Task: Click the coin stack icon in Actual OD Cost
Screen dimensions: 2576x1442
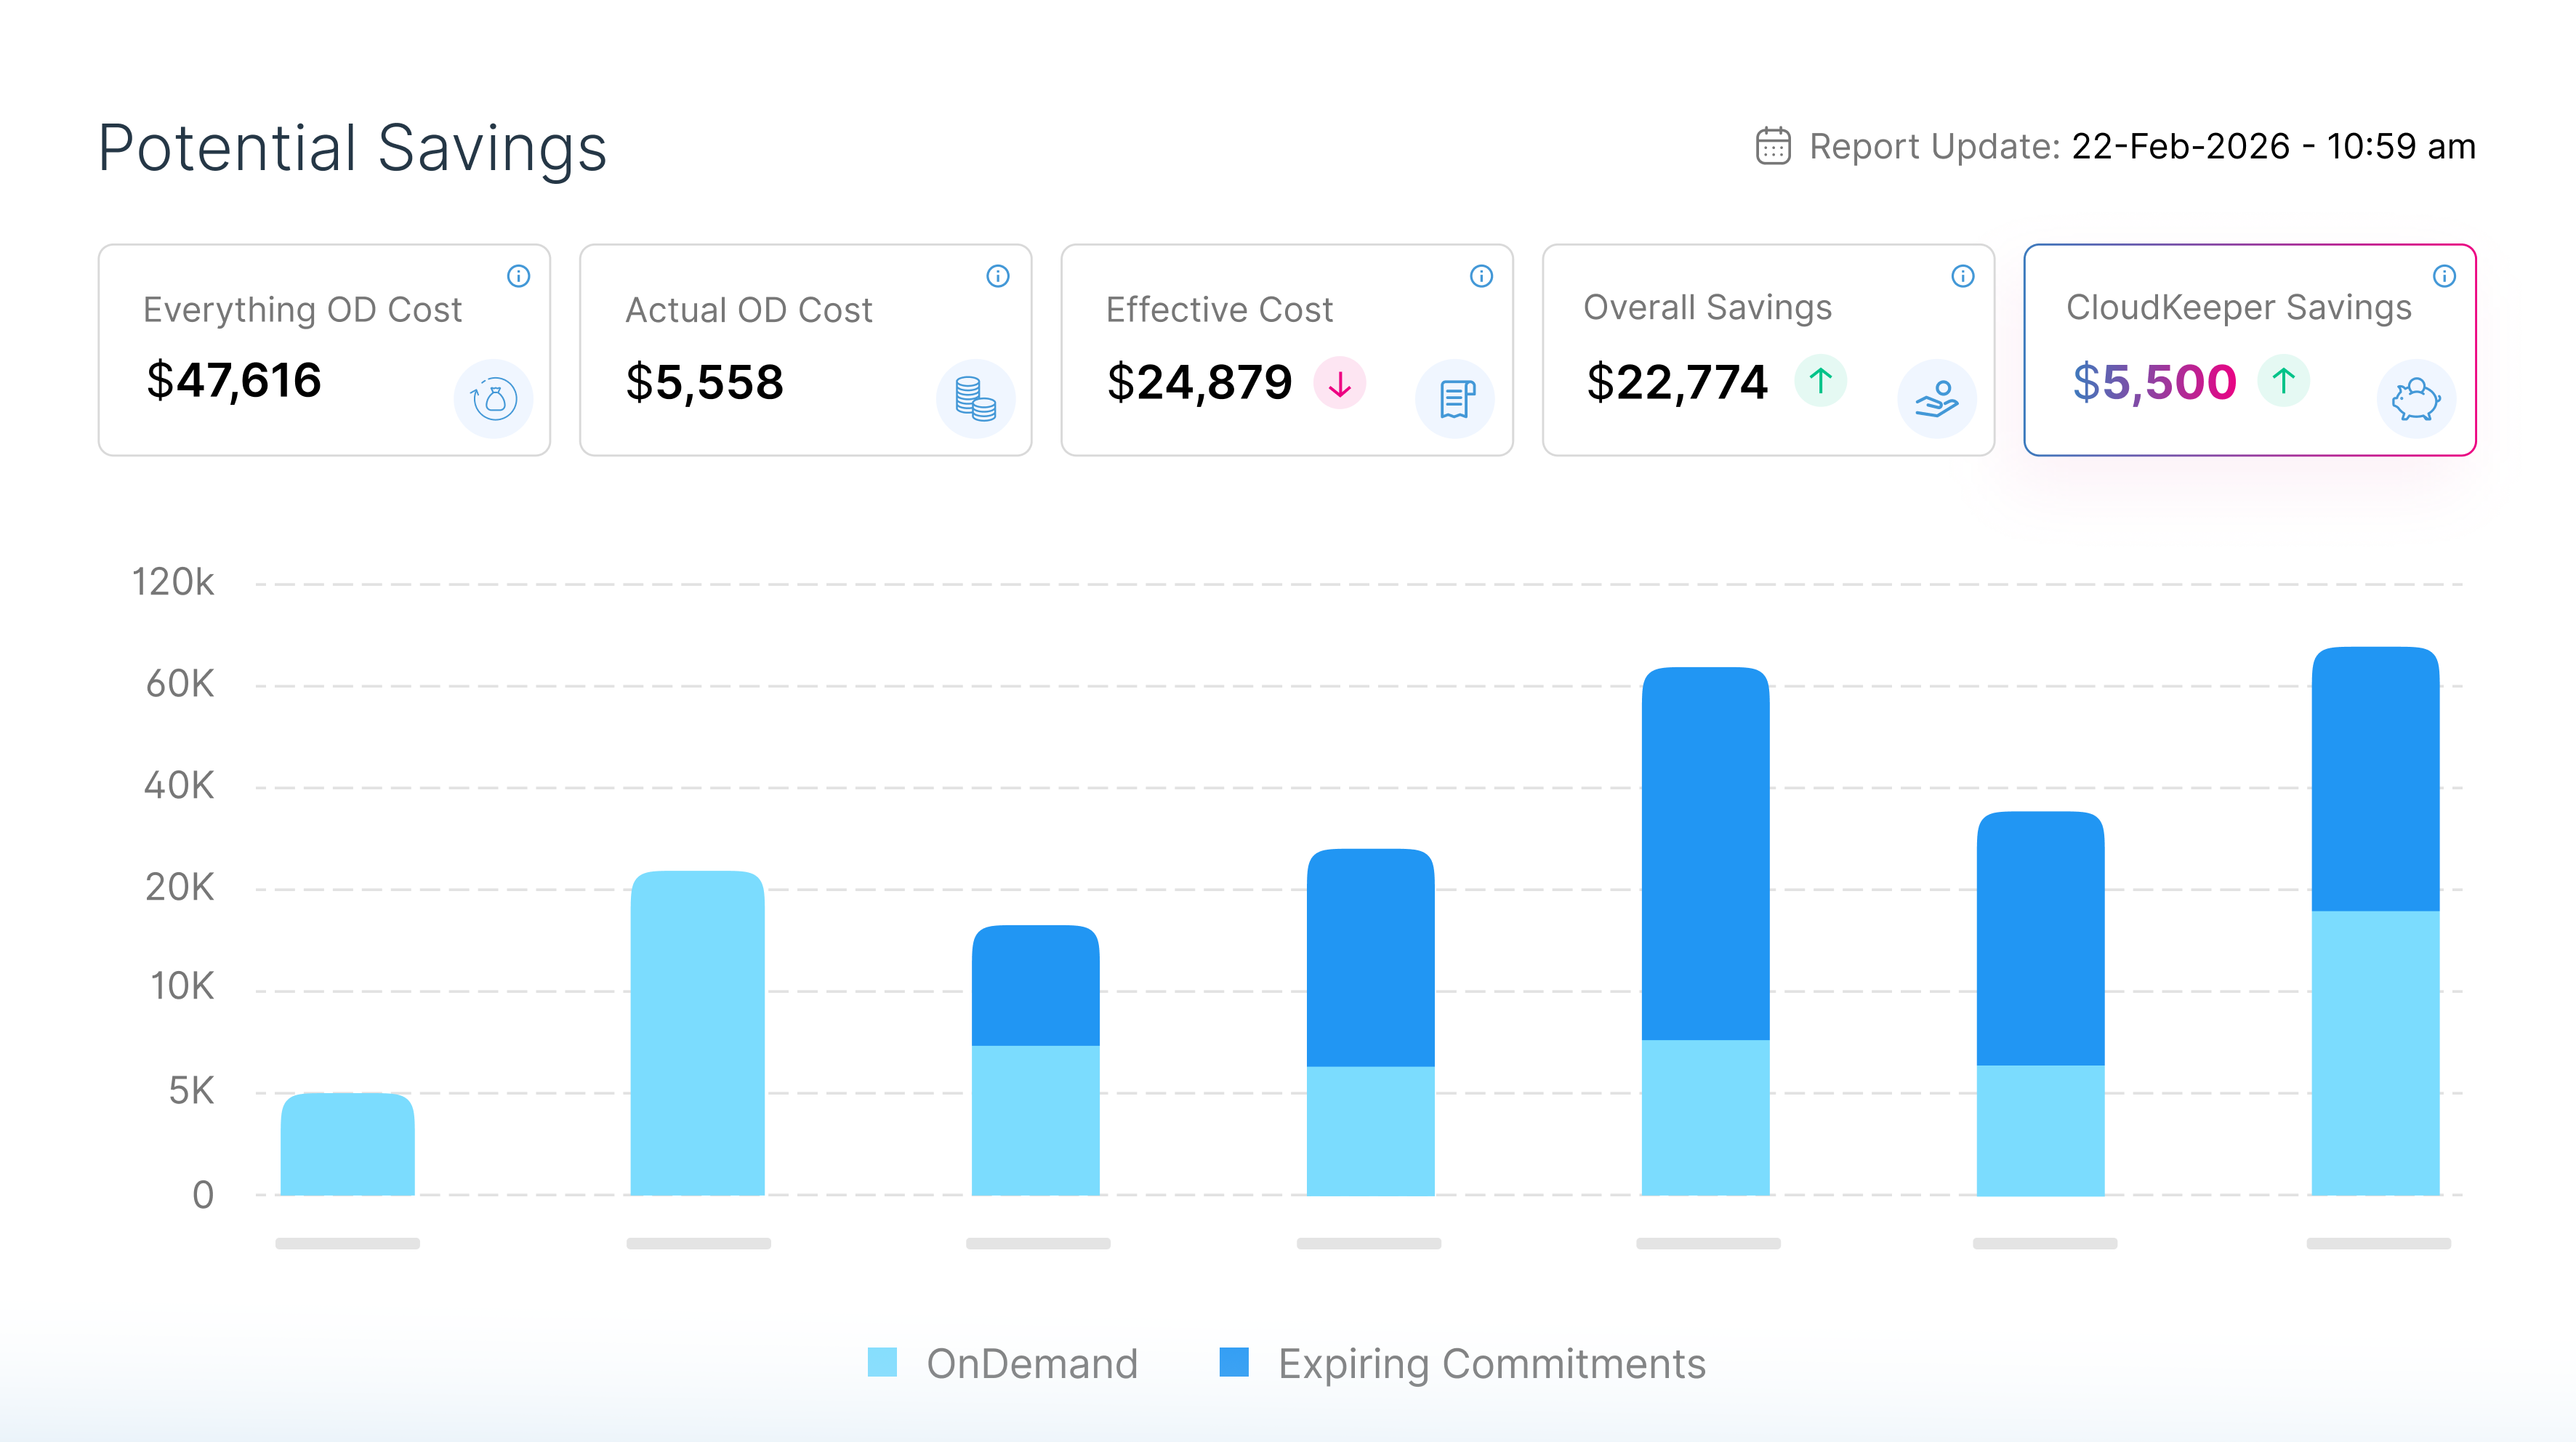Action: 975,399
